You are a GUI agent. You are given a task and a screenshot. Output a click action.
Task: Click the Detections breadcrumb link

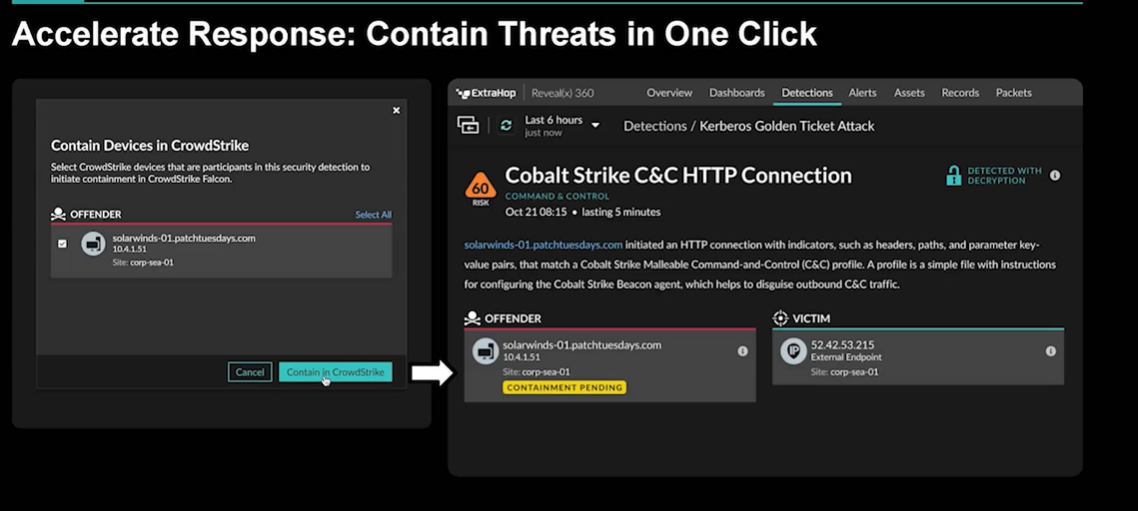pos(655,126)
